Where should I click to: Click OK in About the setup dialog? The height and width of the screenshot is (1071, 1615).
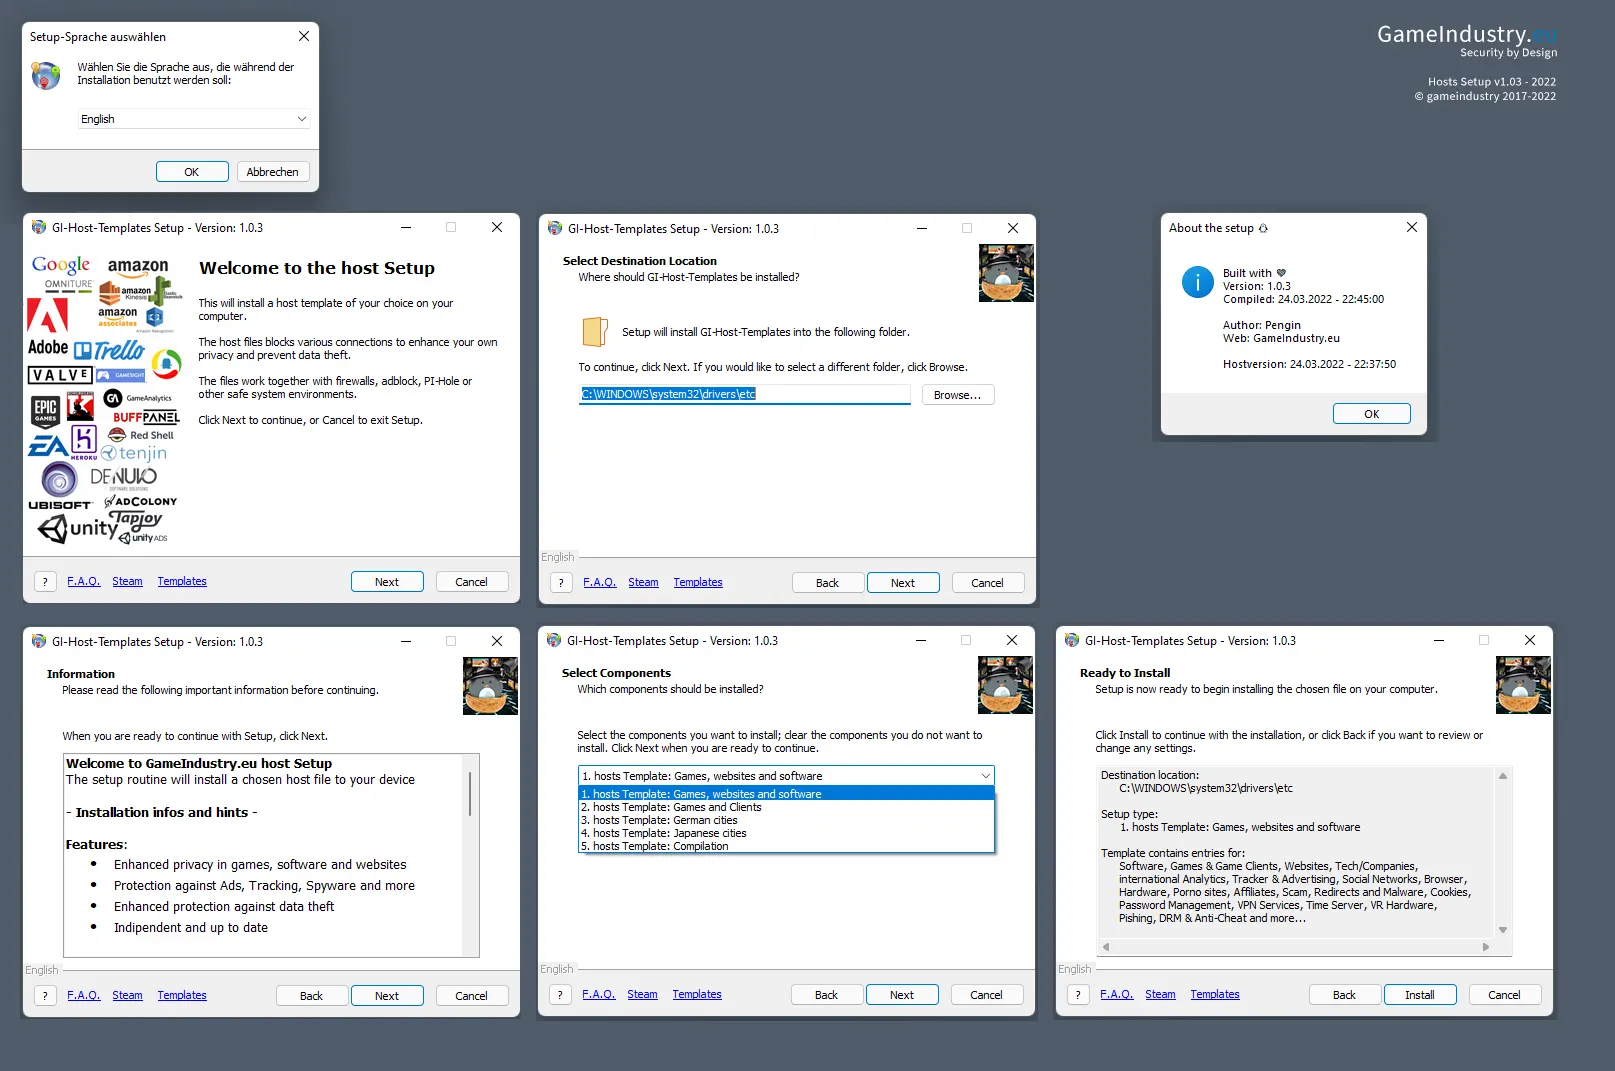pyautogui.click(x=1372, y=414)
